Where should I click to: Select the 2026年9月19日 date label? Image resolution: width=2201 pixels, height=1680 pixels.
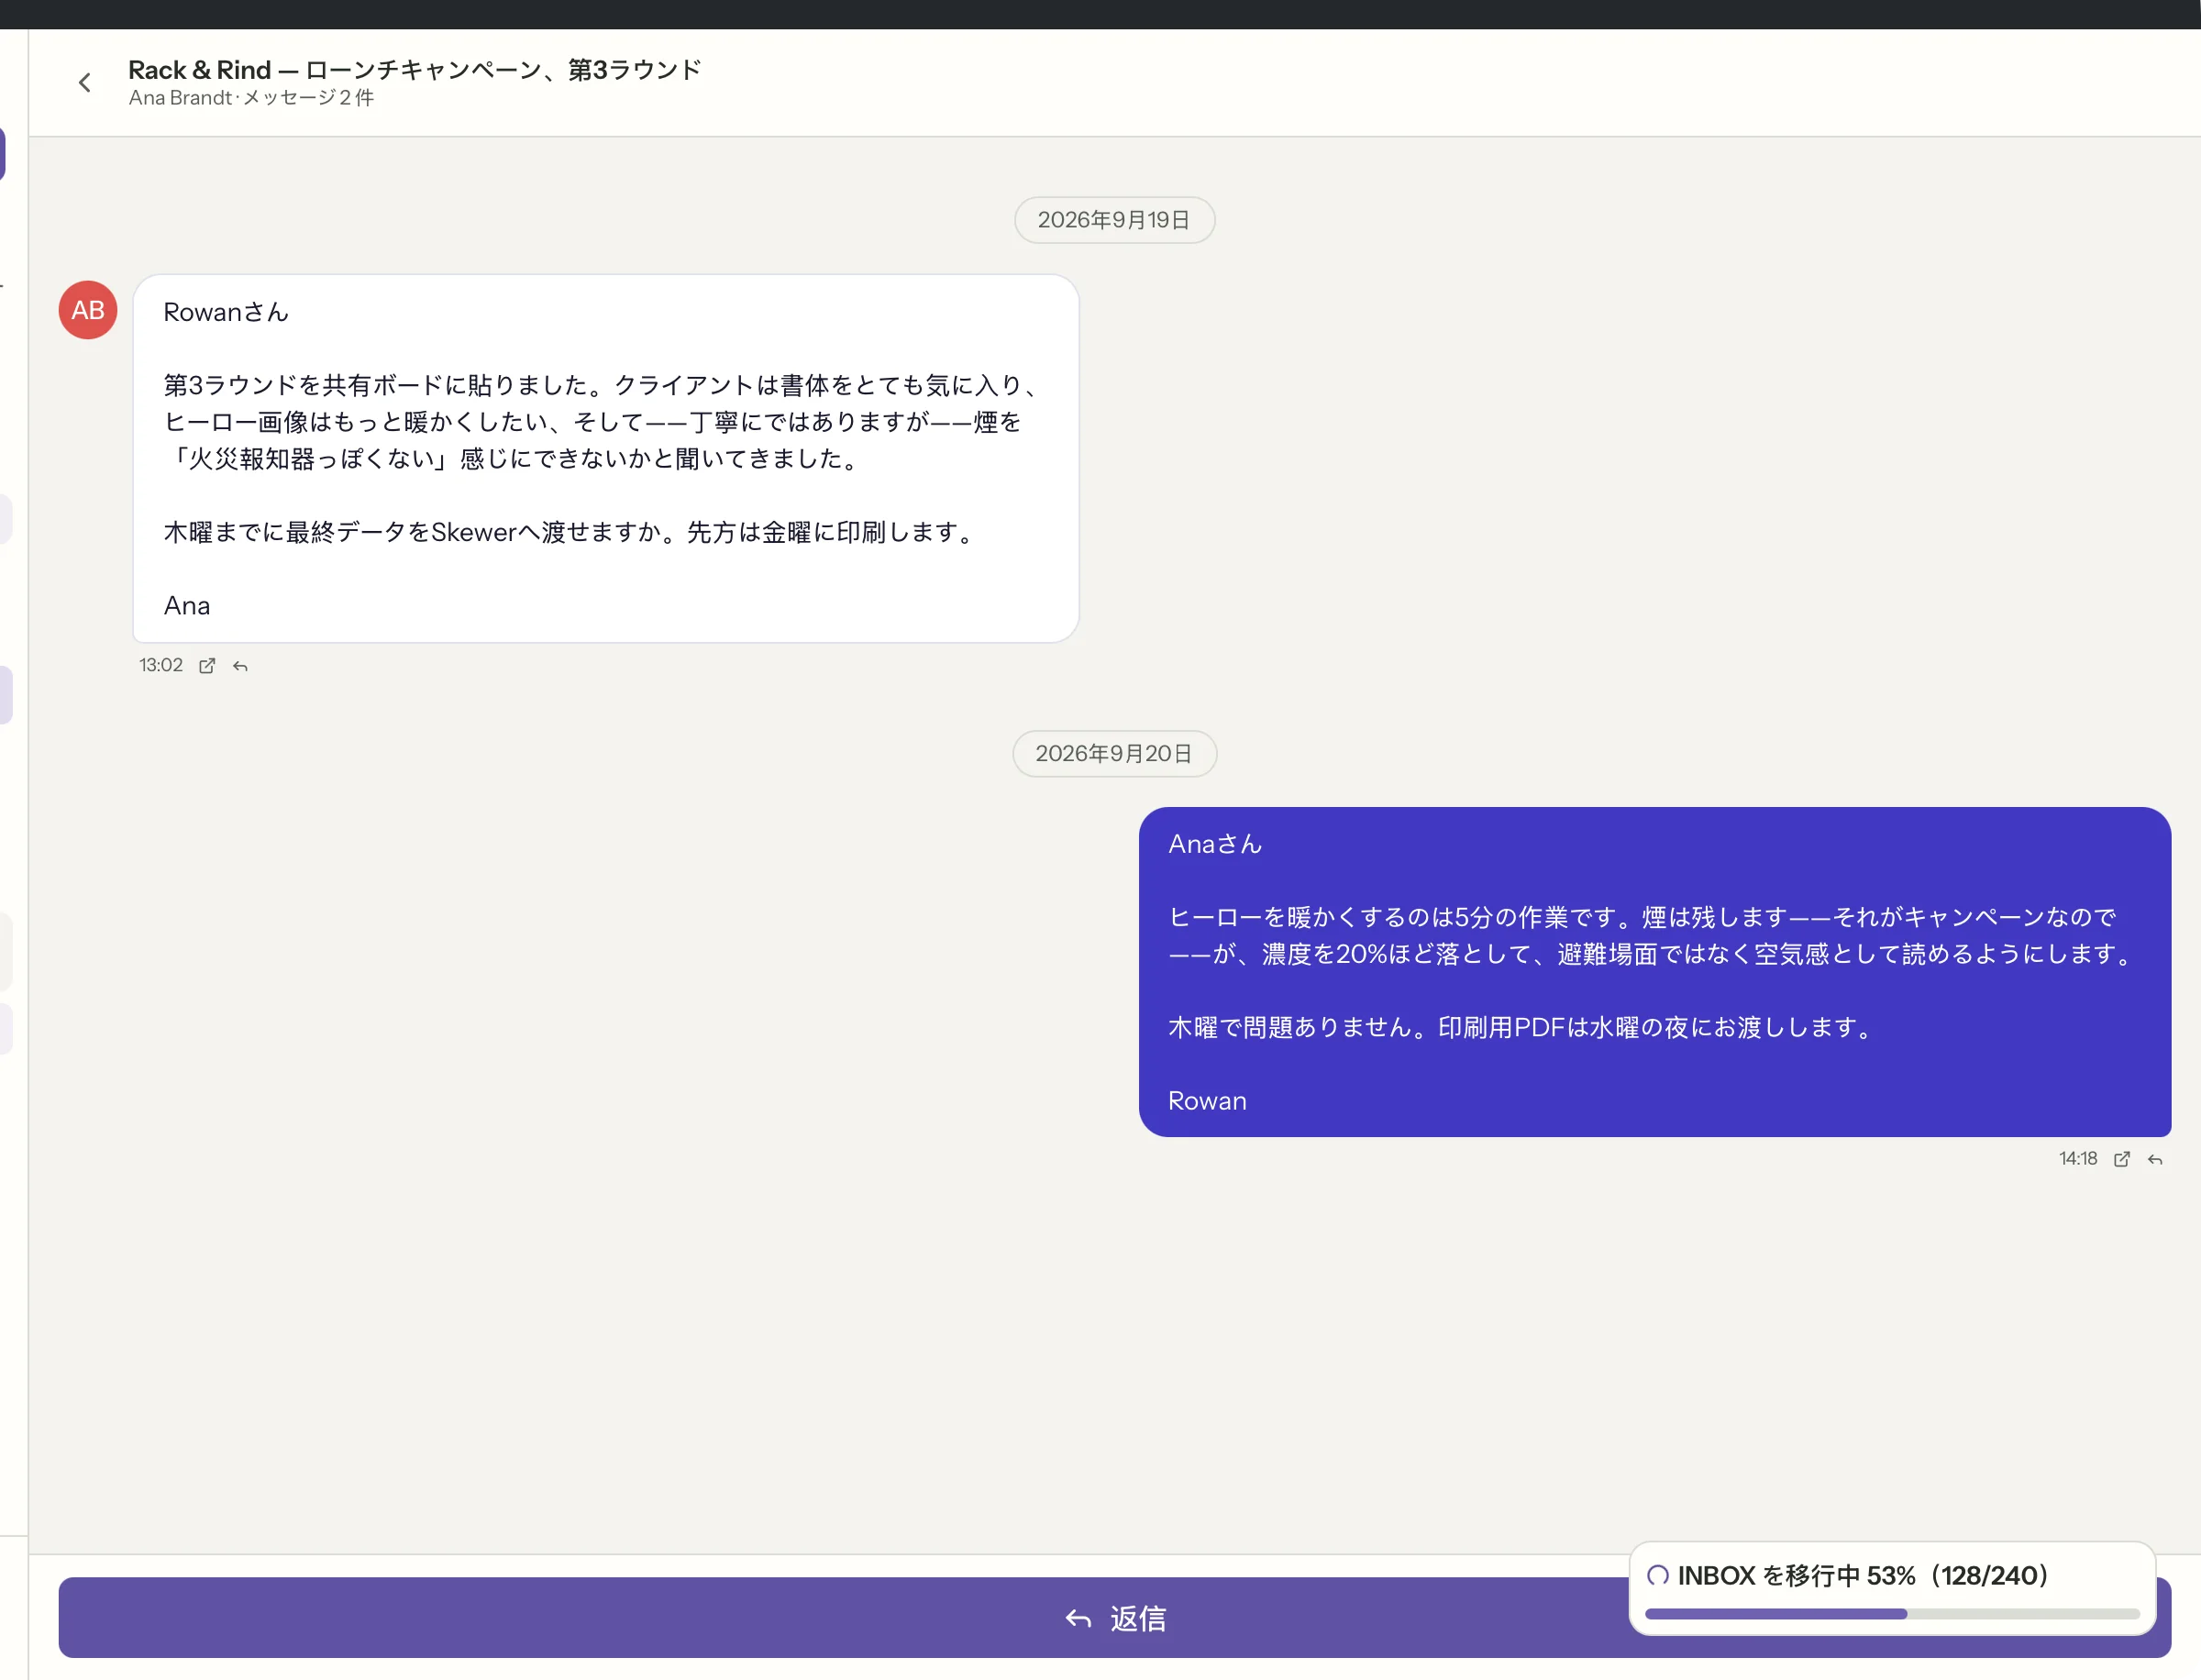tap(1114, 220)
